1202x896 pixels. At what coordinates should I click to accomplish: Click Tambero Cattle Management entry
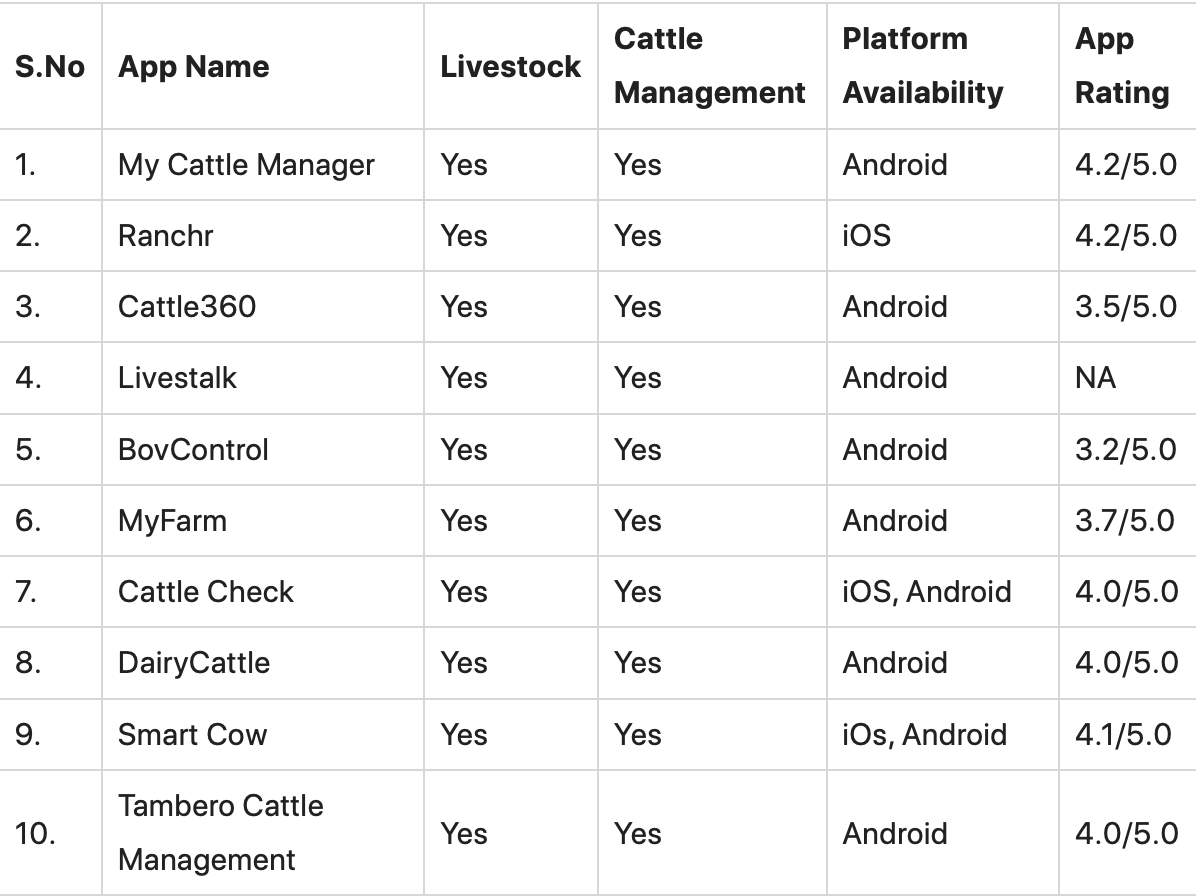[x=220, y=833]
